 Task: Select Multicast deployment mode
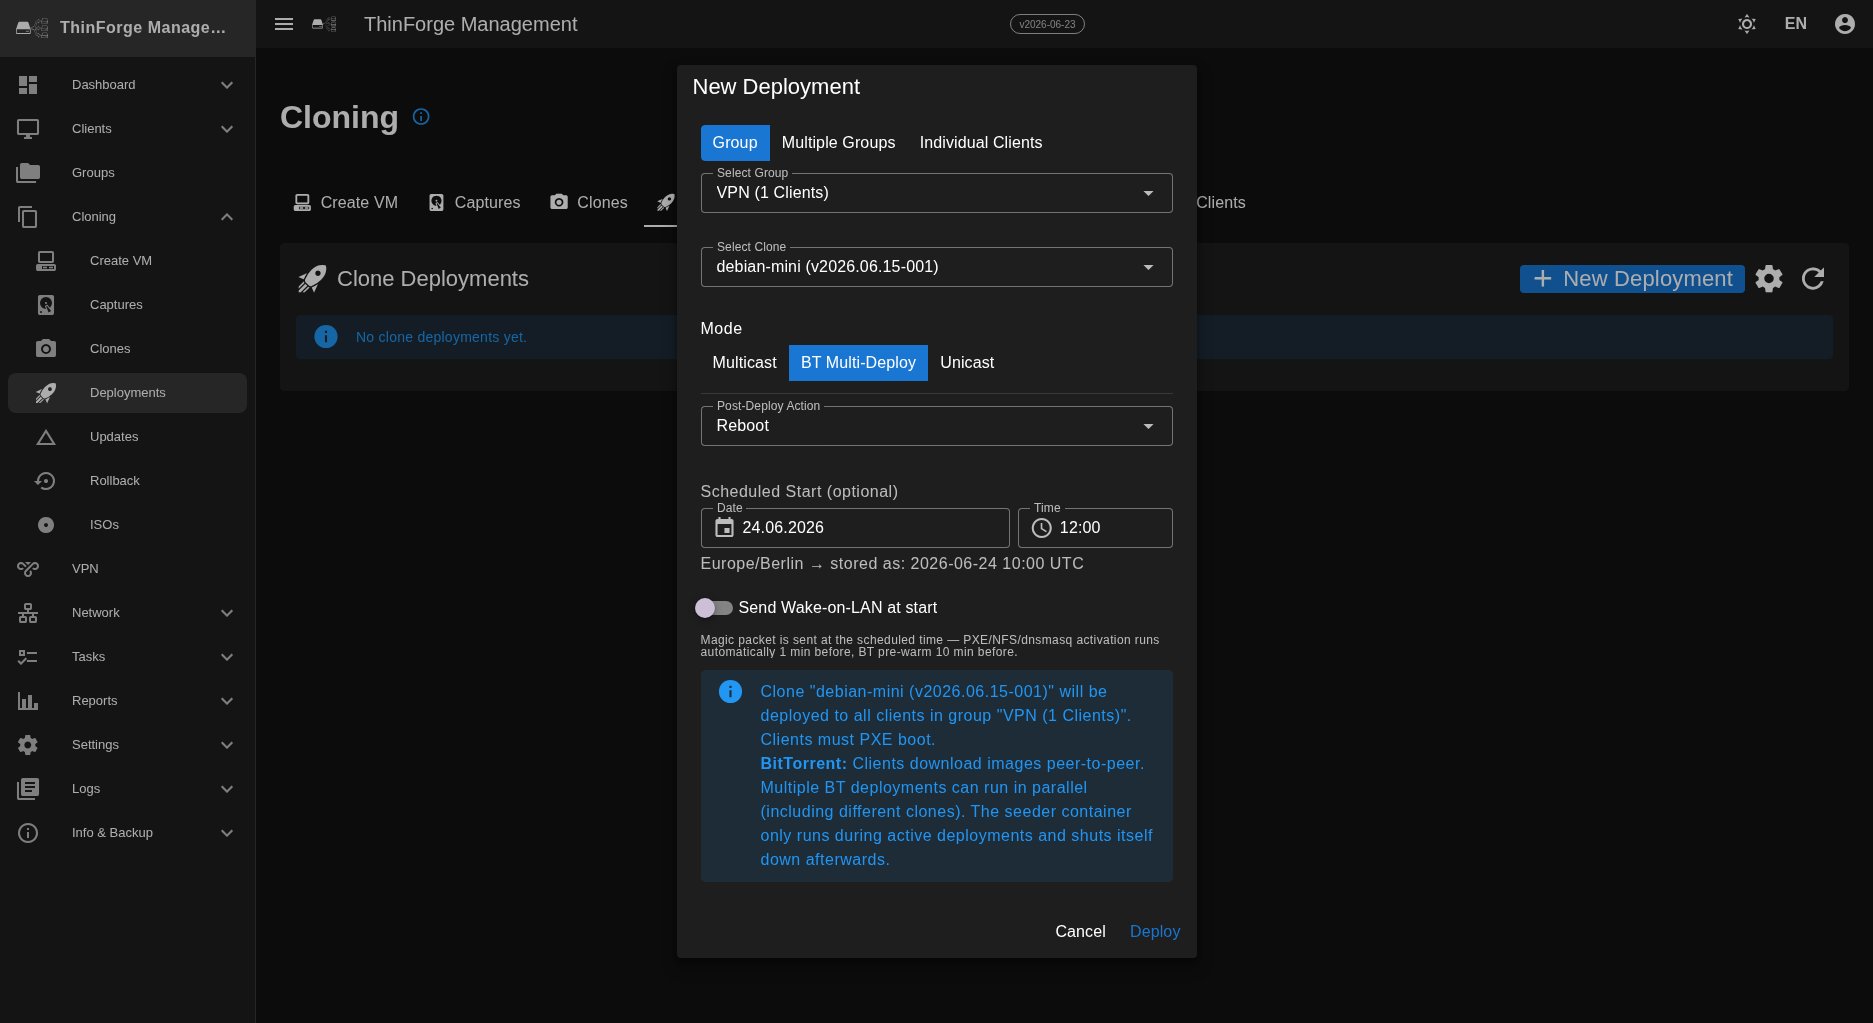(x=744, y=363)
